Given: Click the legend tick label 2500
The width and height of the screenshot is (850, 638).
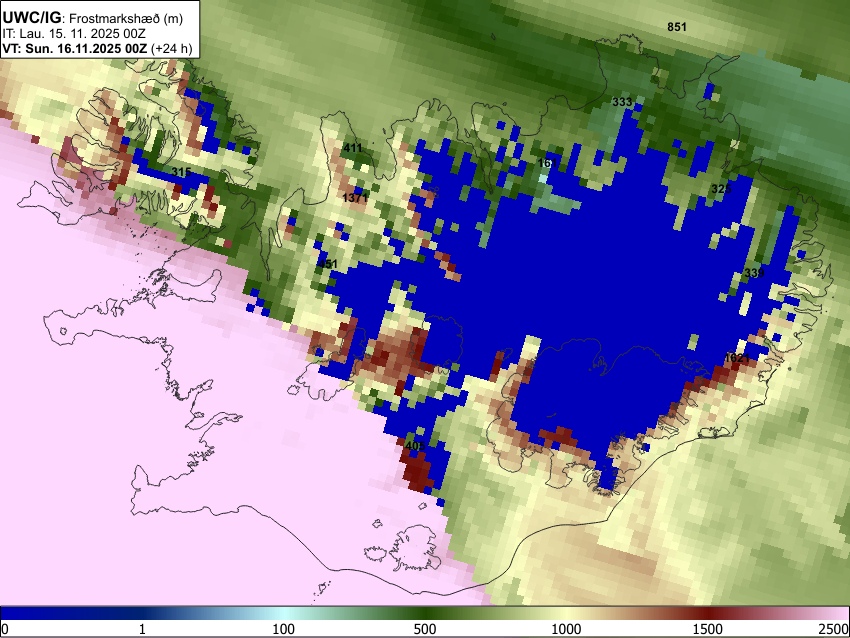Looking at the screenshot, I should pyautogui.click(x=834, y=629).
